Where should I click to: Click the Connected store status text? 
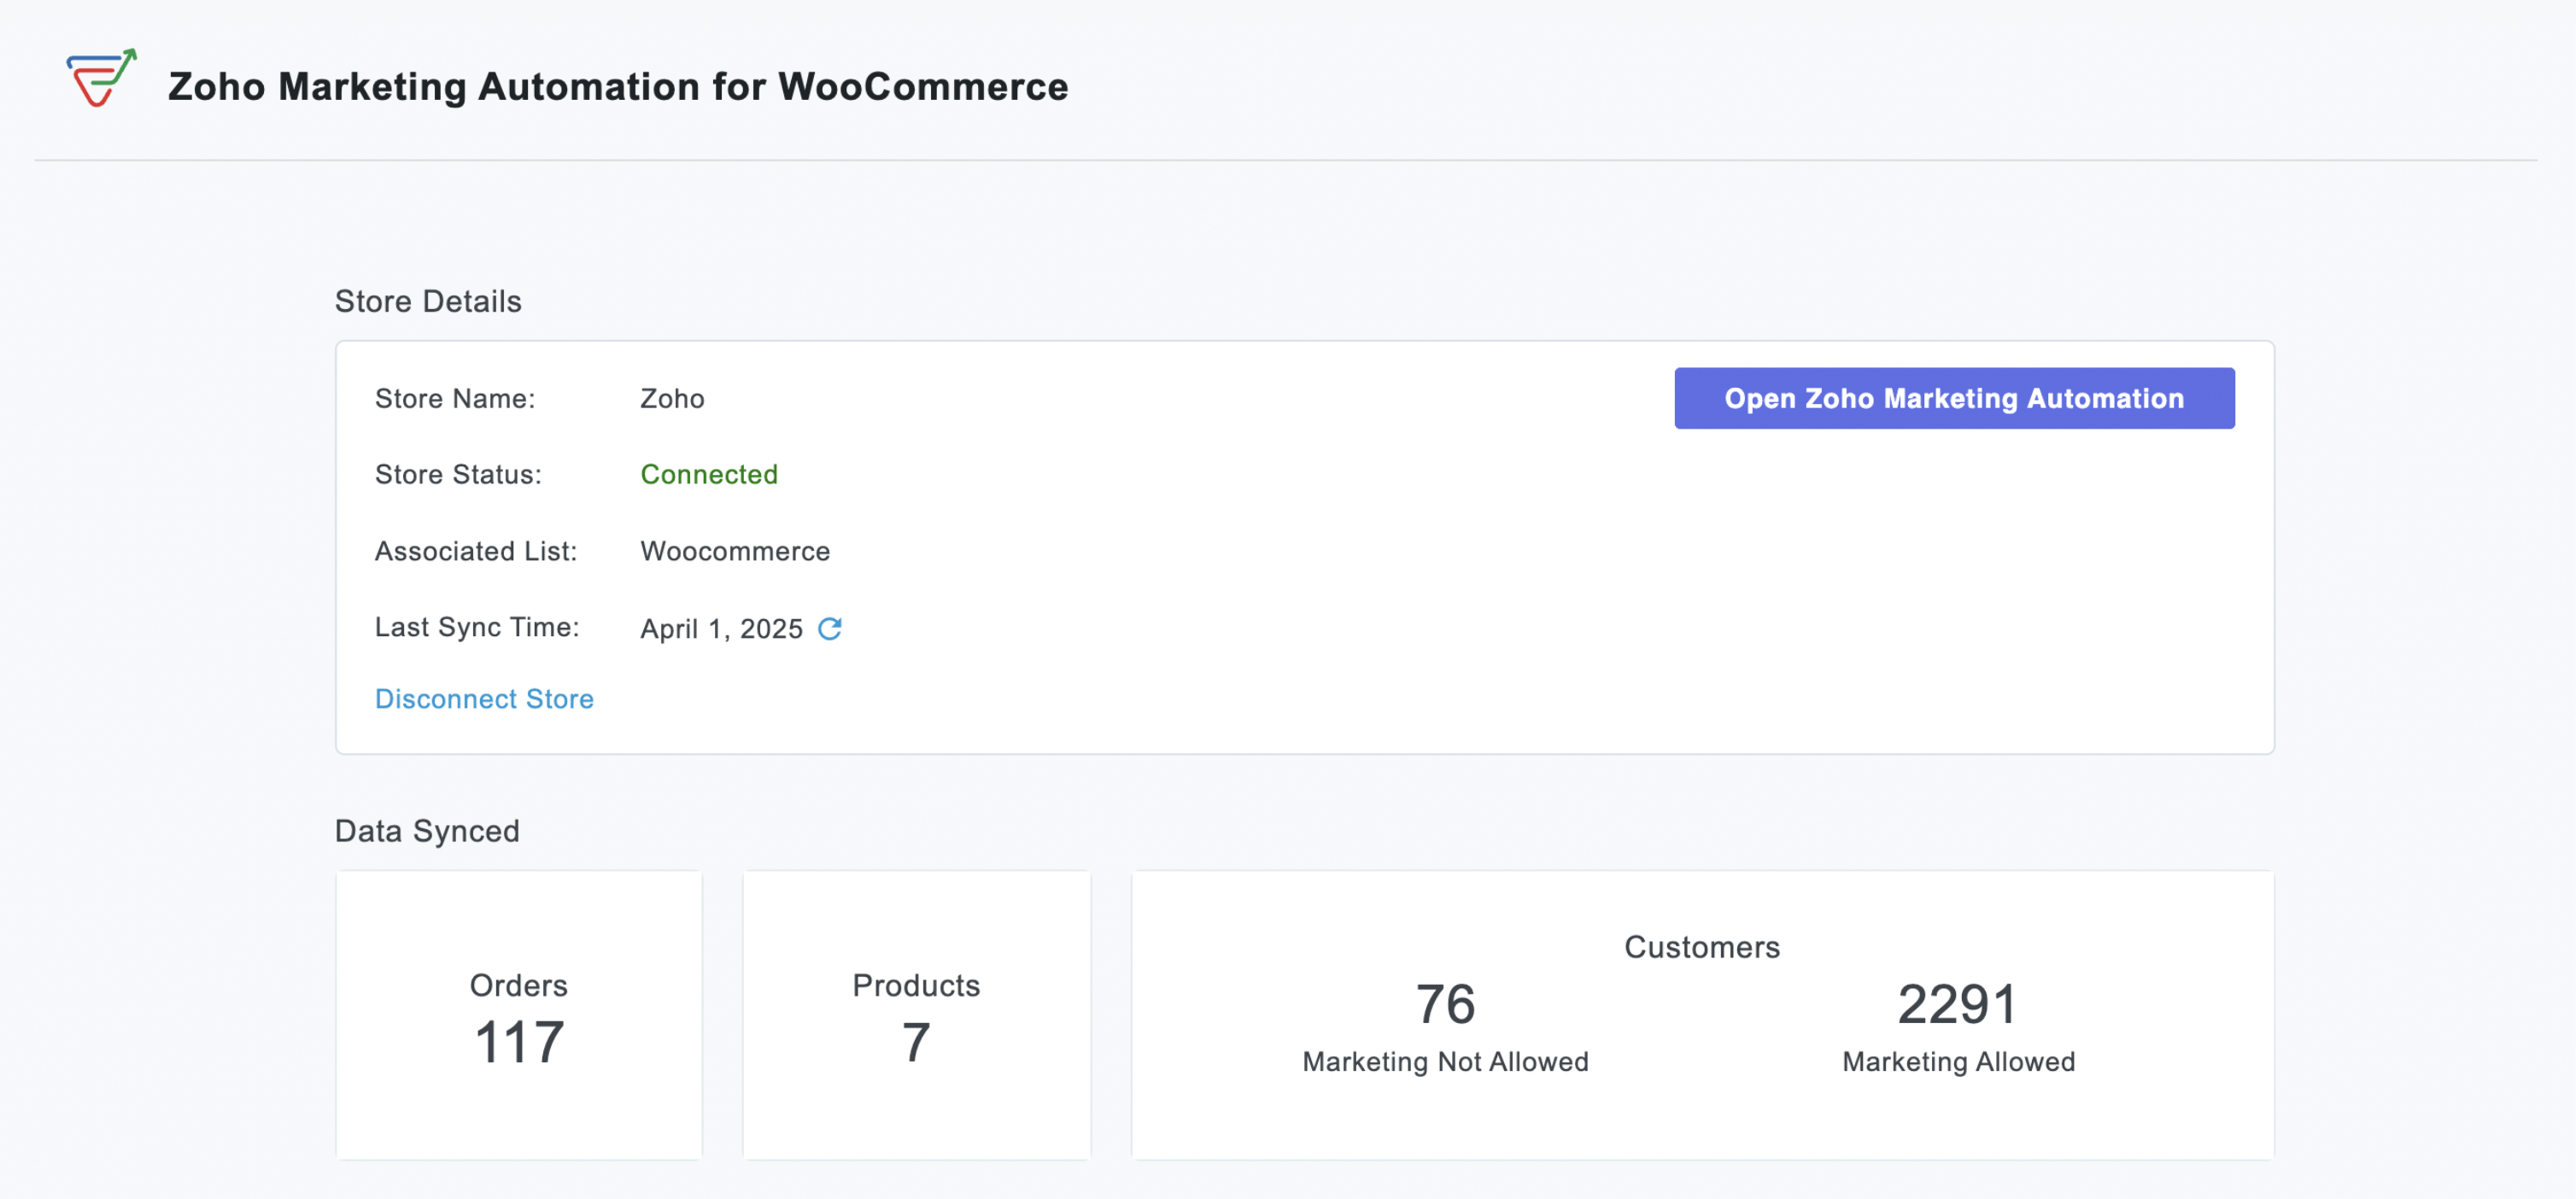[x=708, y=474]
